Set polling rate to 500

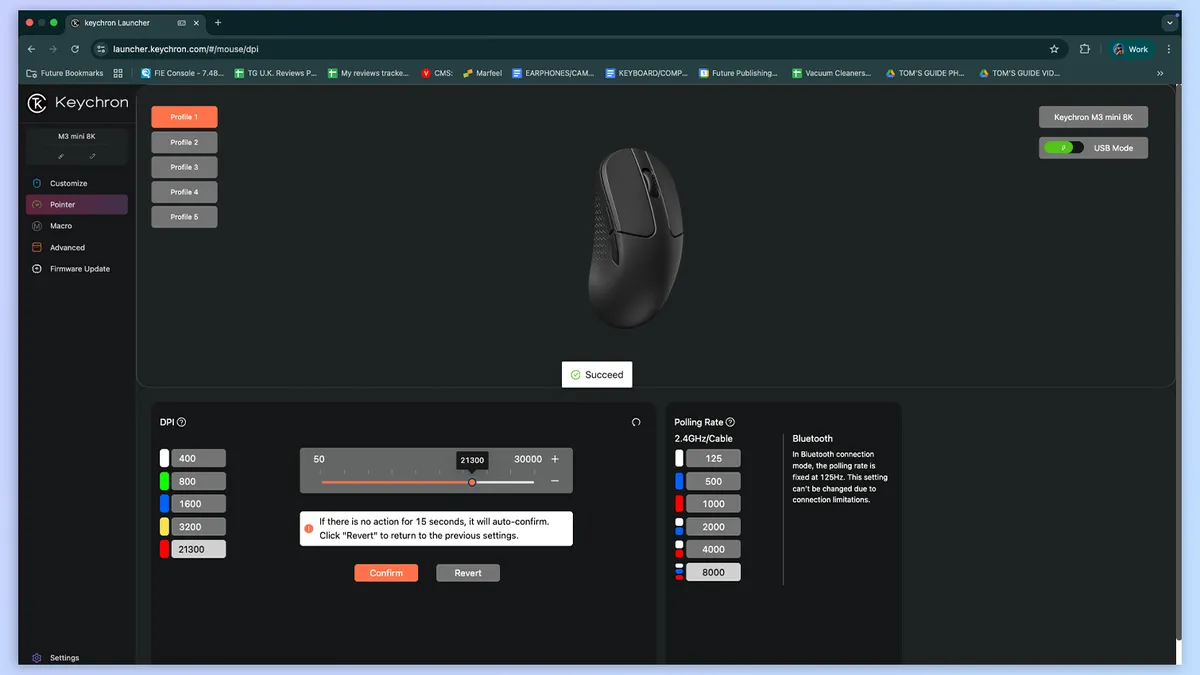pos(713,481)
